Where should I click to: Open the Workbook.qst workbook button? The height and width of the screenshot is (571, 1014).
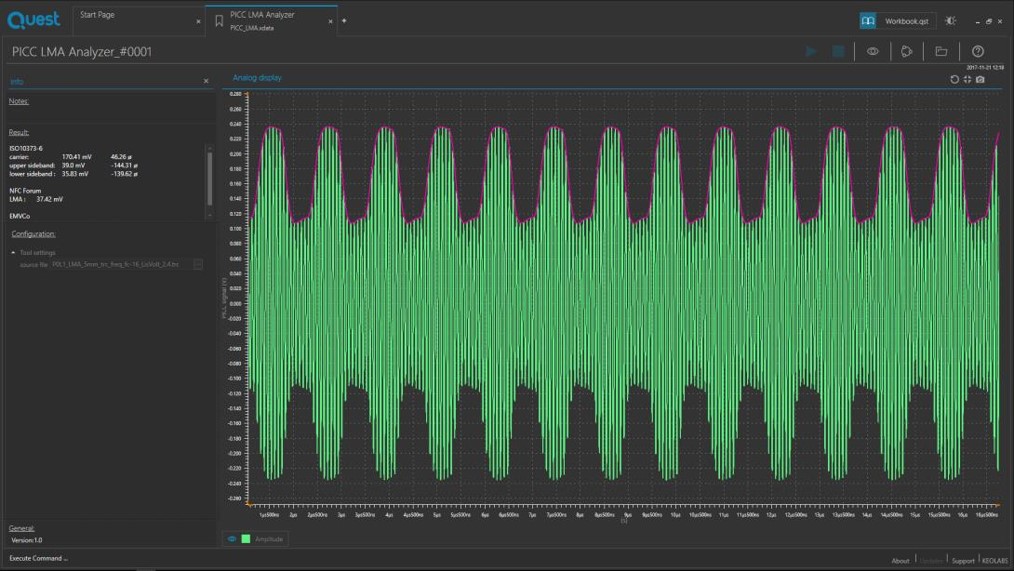tap(896, 21)
